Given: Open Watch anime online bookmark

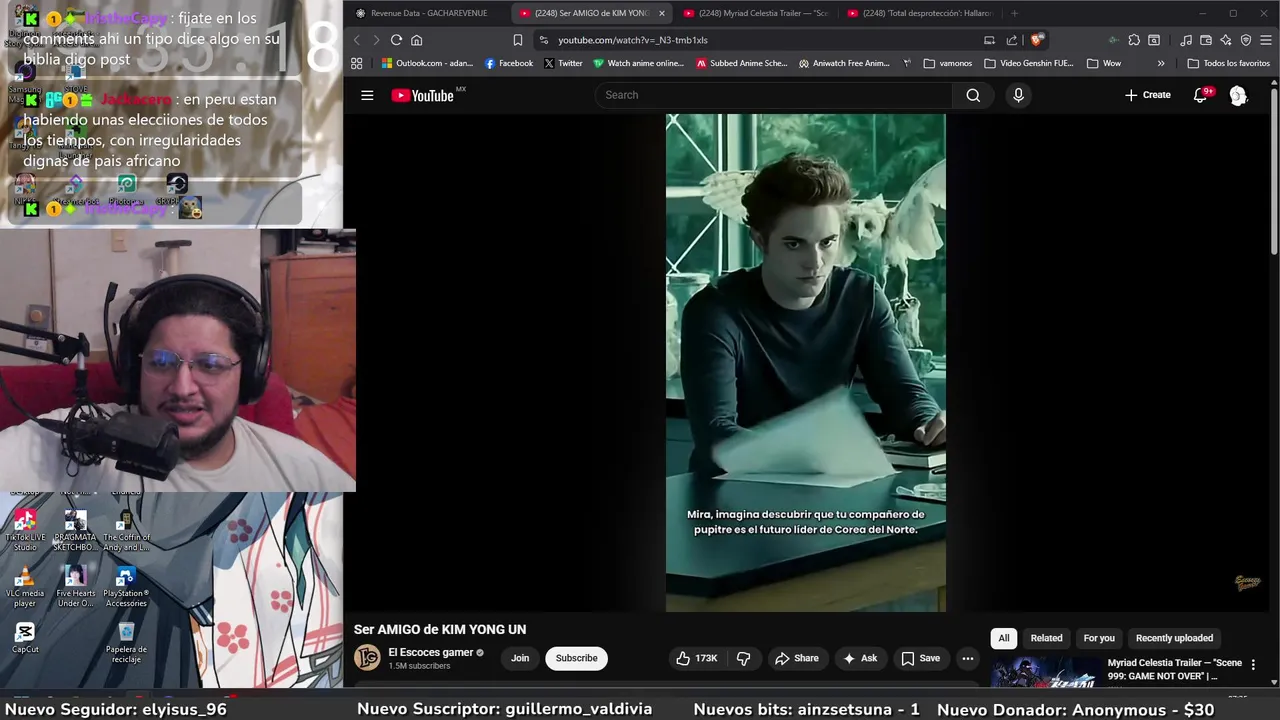Looking at the screenshot, I should click(x=639, y=63).
